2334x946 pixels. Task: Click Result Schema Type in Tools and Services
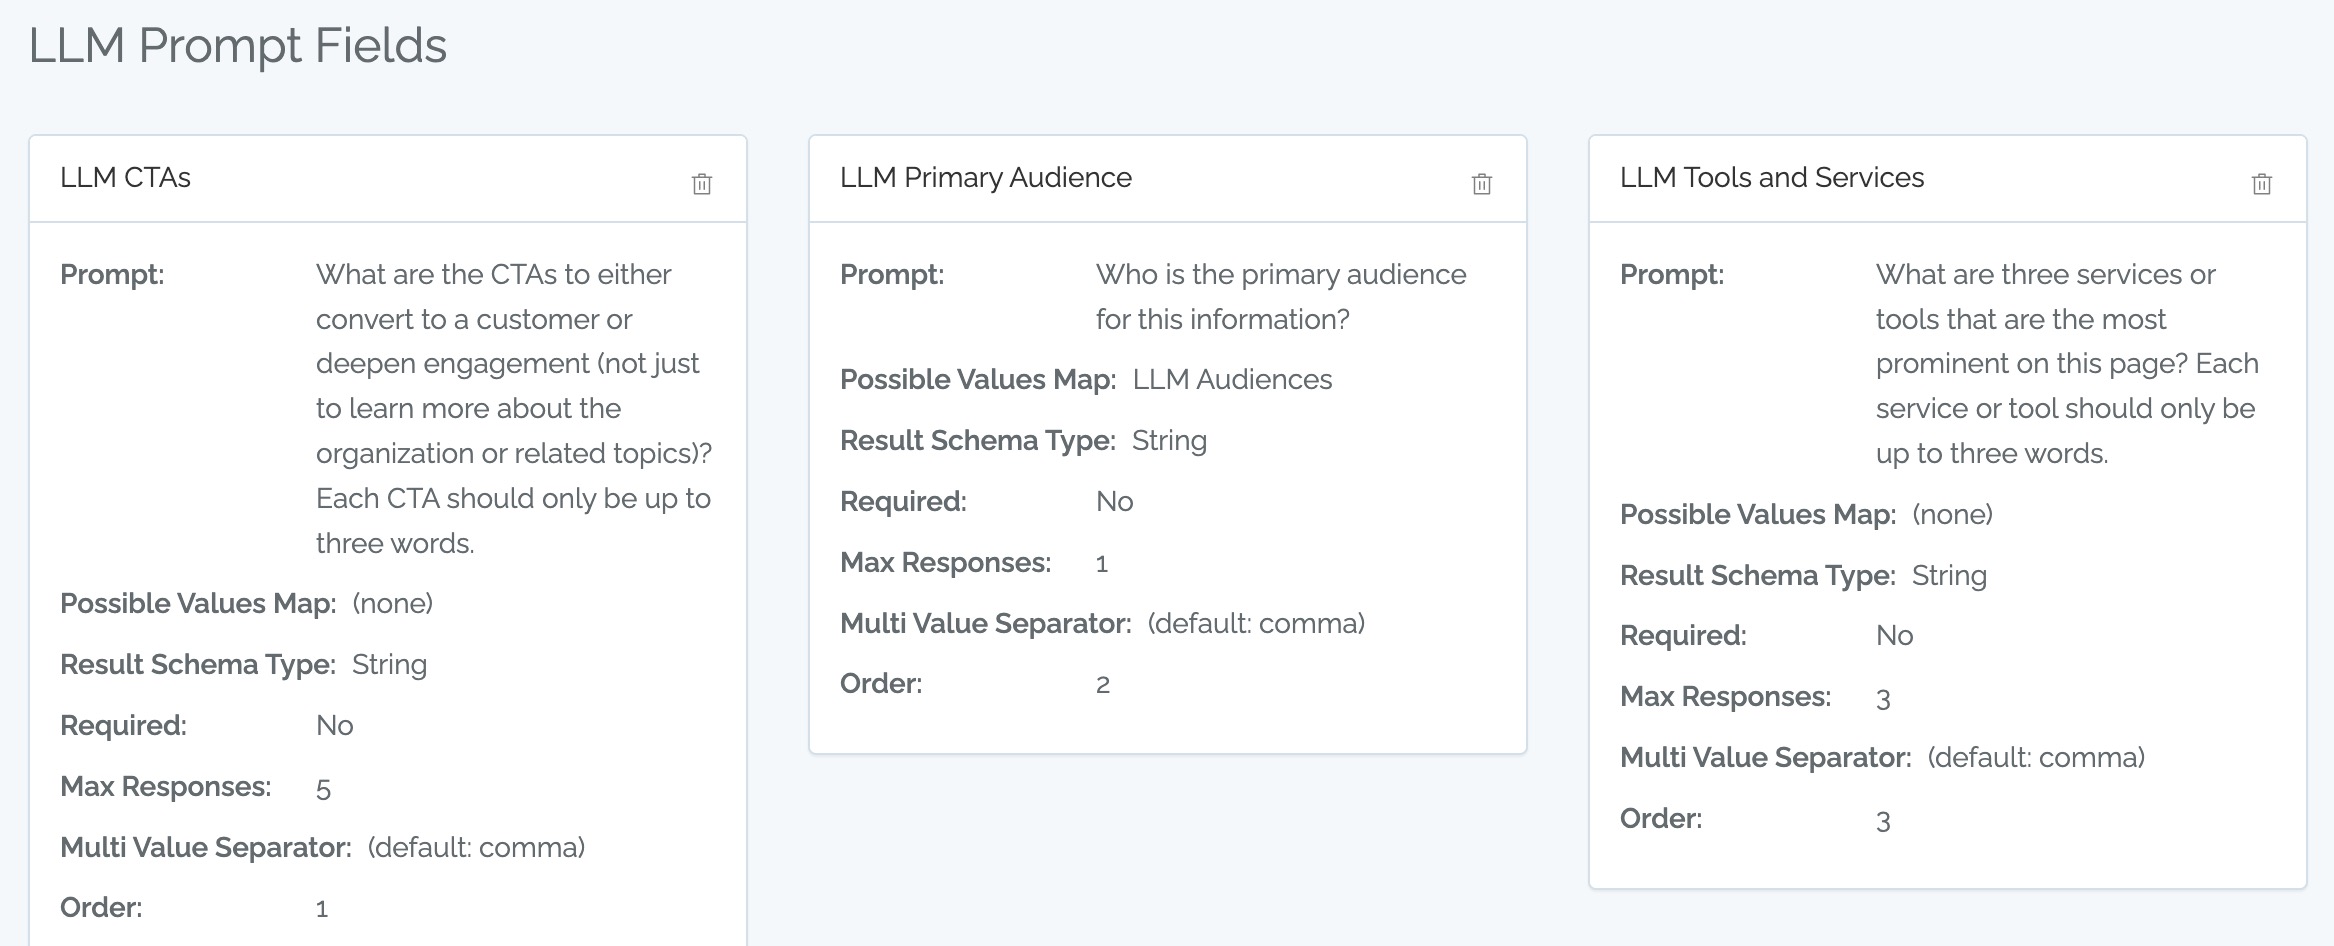click(x=1949, y=576)
